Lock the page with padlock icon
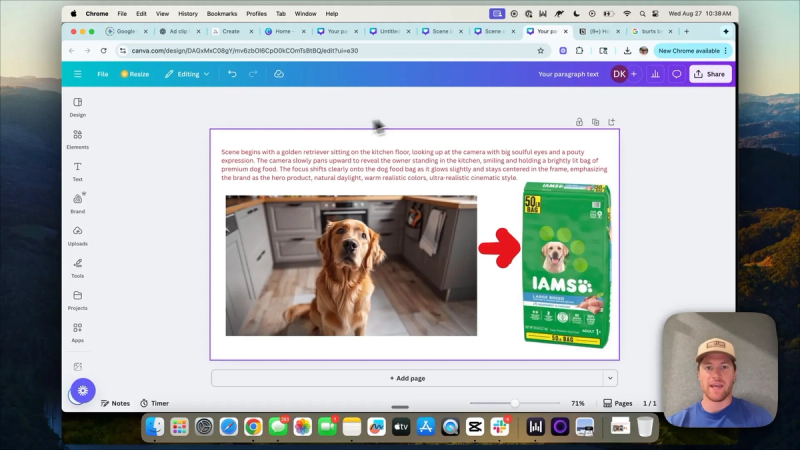This screenshot has height=450, width=800. [579, 122]
